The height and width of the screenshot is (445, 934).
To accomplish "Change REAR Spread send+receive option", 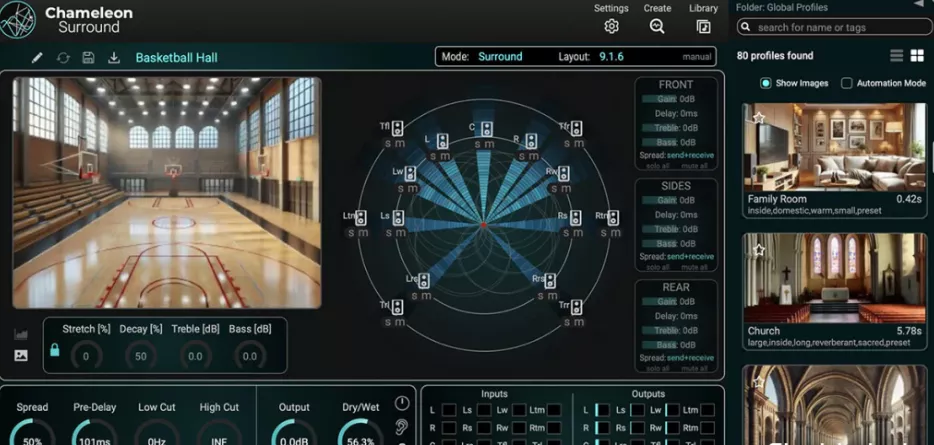I will (x=690, y=358).
